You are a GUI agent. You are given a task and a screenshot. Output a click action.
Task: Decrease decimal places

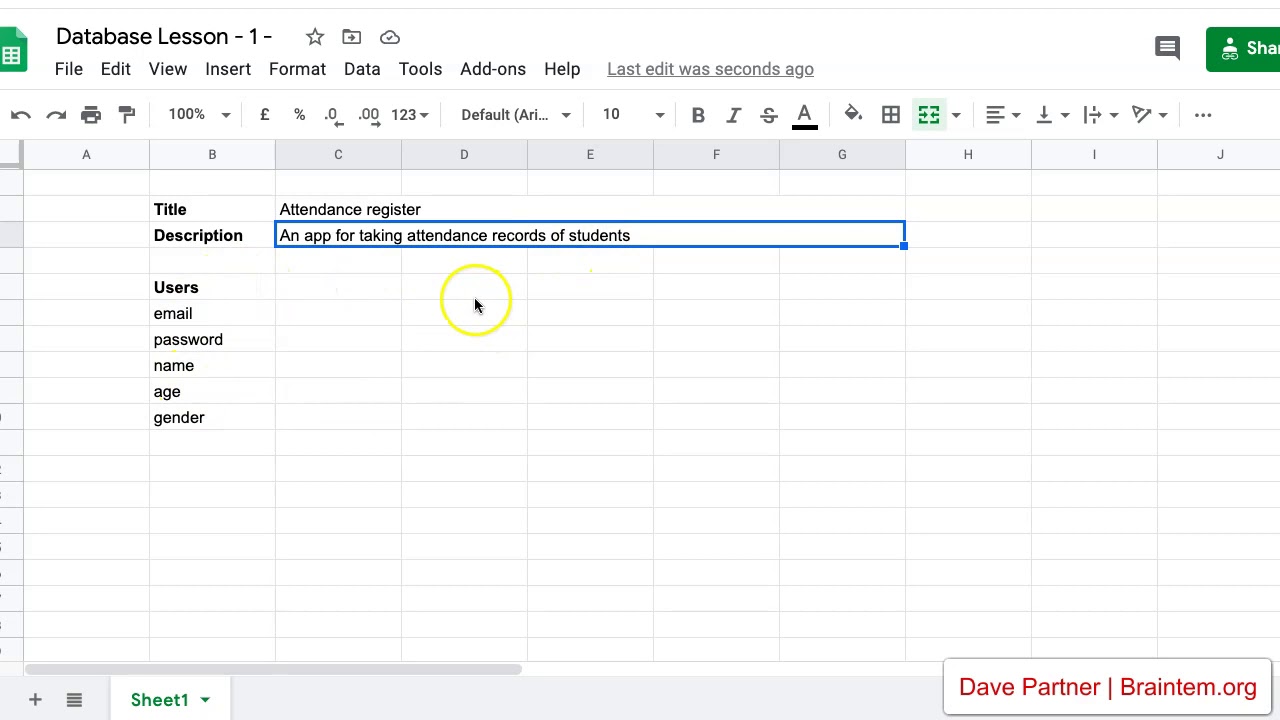(x=334, y=115)
